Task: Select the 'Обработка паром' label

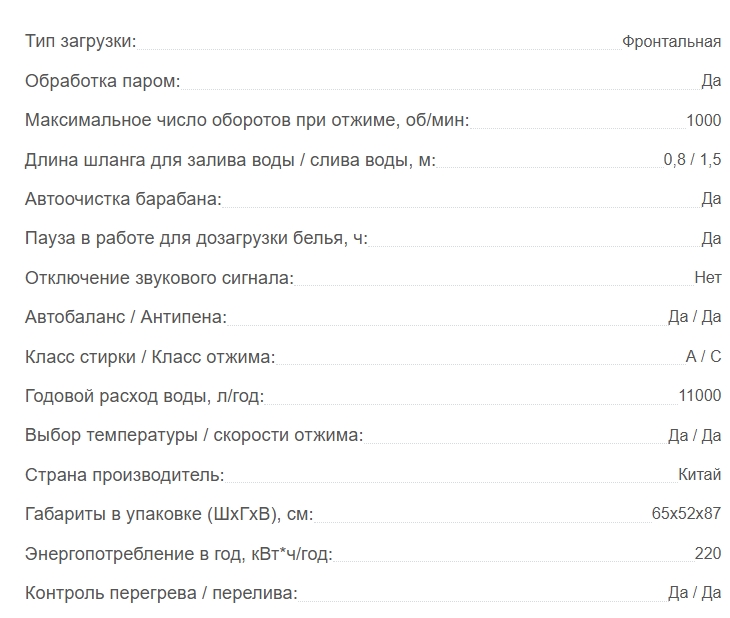Action: [102, 81]
